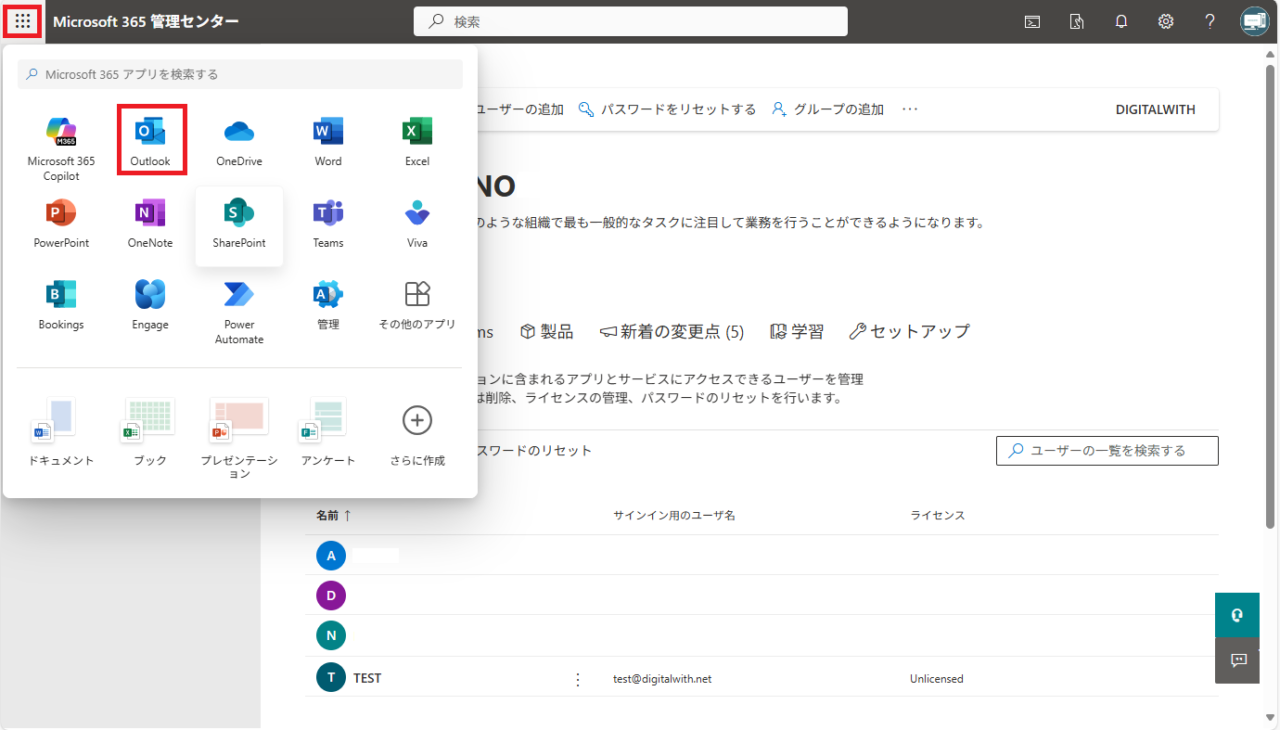1280x730 pixels.
Task: Open Microsoft 365 Copilot app
Action: (61, 148)
